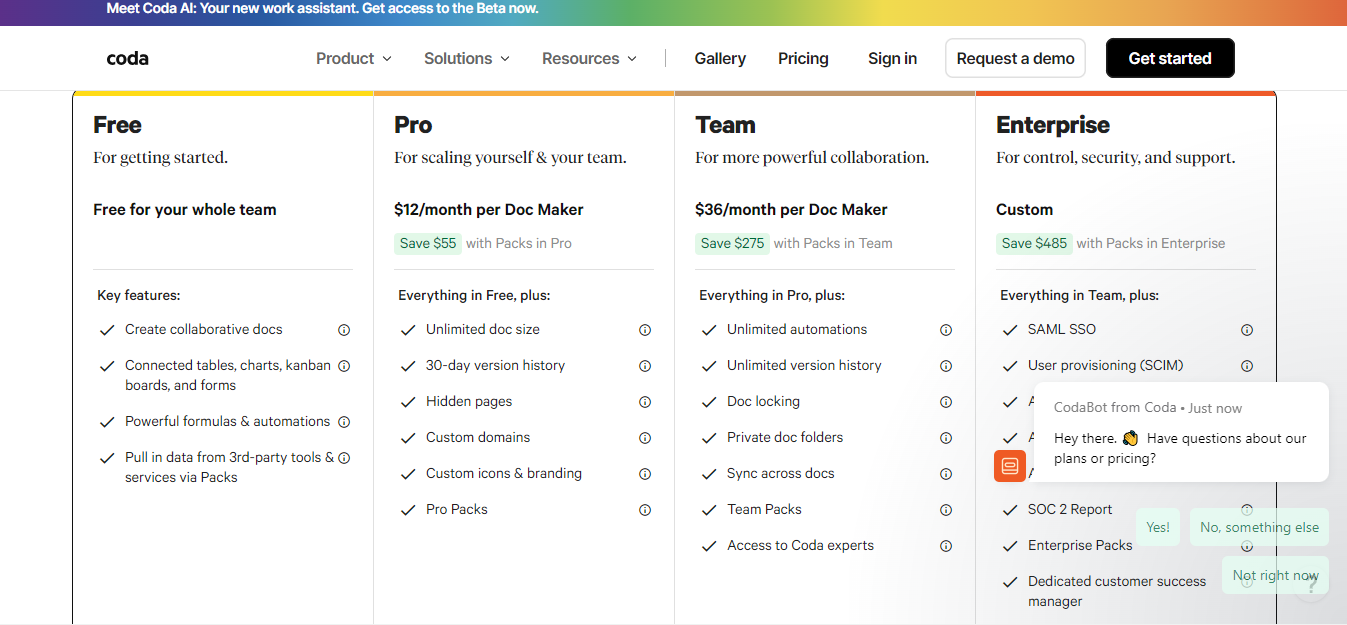This screenshot has width=1347, height=625.
Task: Open the Gallery page
Action: pos(720,58)
